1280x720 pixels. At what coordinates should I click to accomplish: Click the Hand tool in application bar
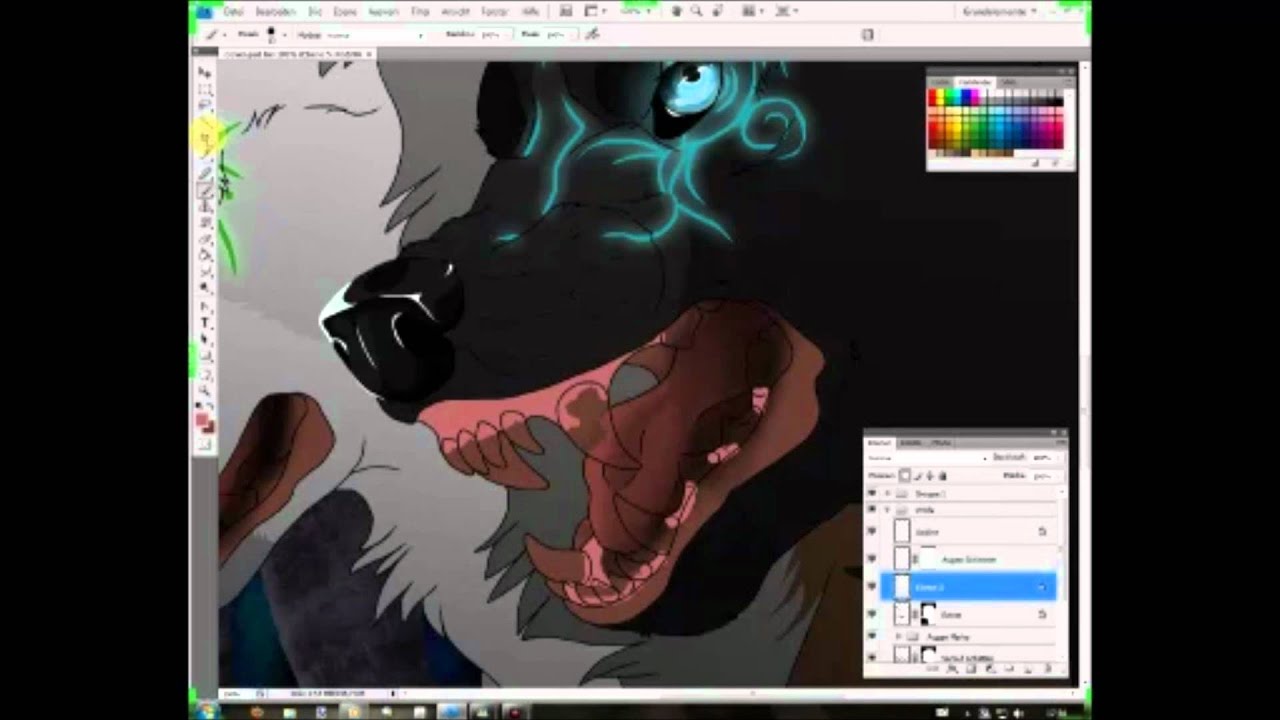[677, 11]
